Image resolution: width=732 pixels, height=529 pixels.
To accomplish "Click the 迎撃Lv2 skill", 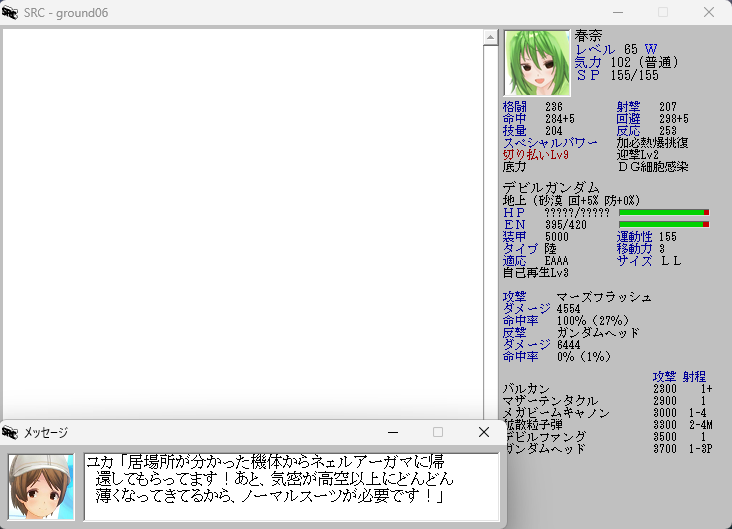I will (638, 155).
